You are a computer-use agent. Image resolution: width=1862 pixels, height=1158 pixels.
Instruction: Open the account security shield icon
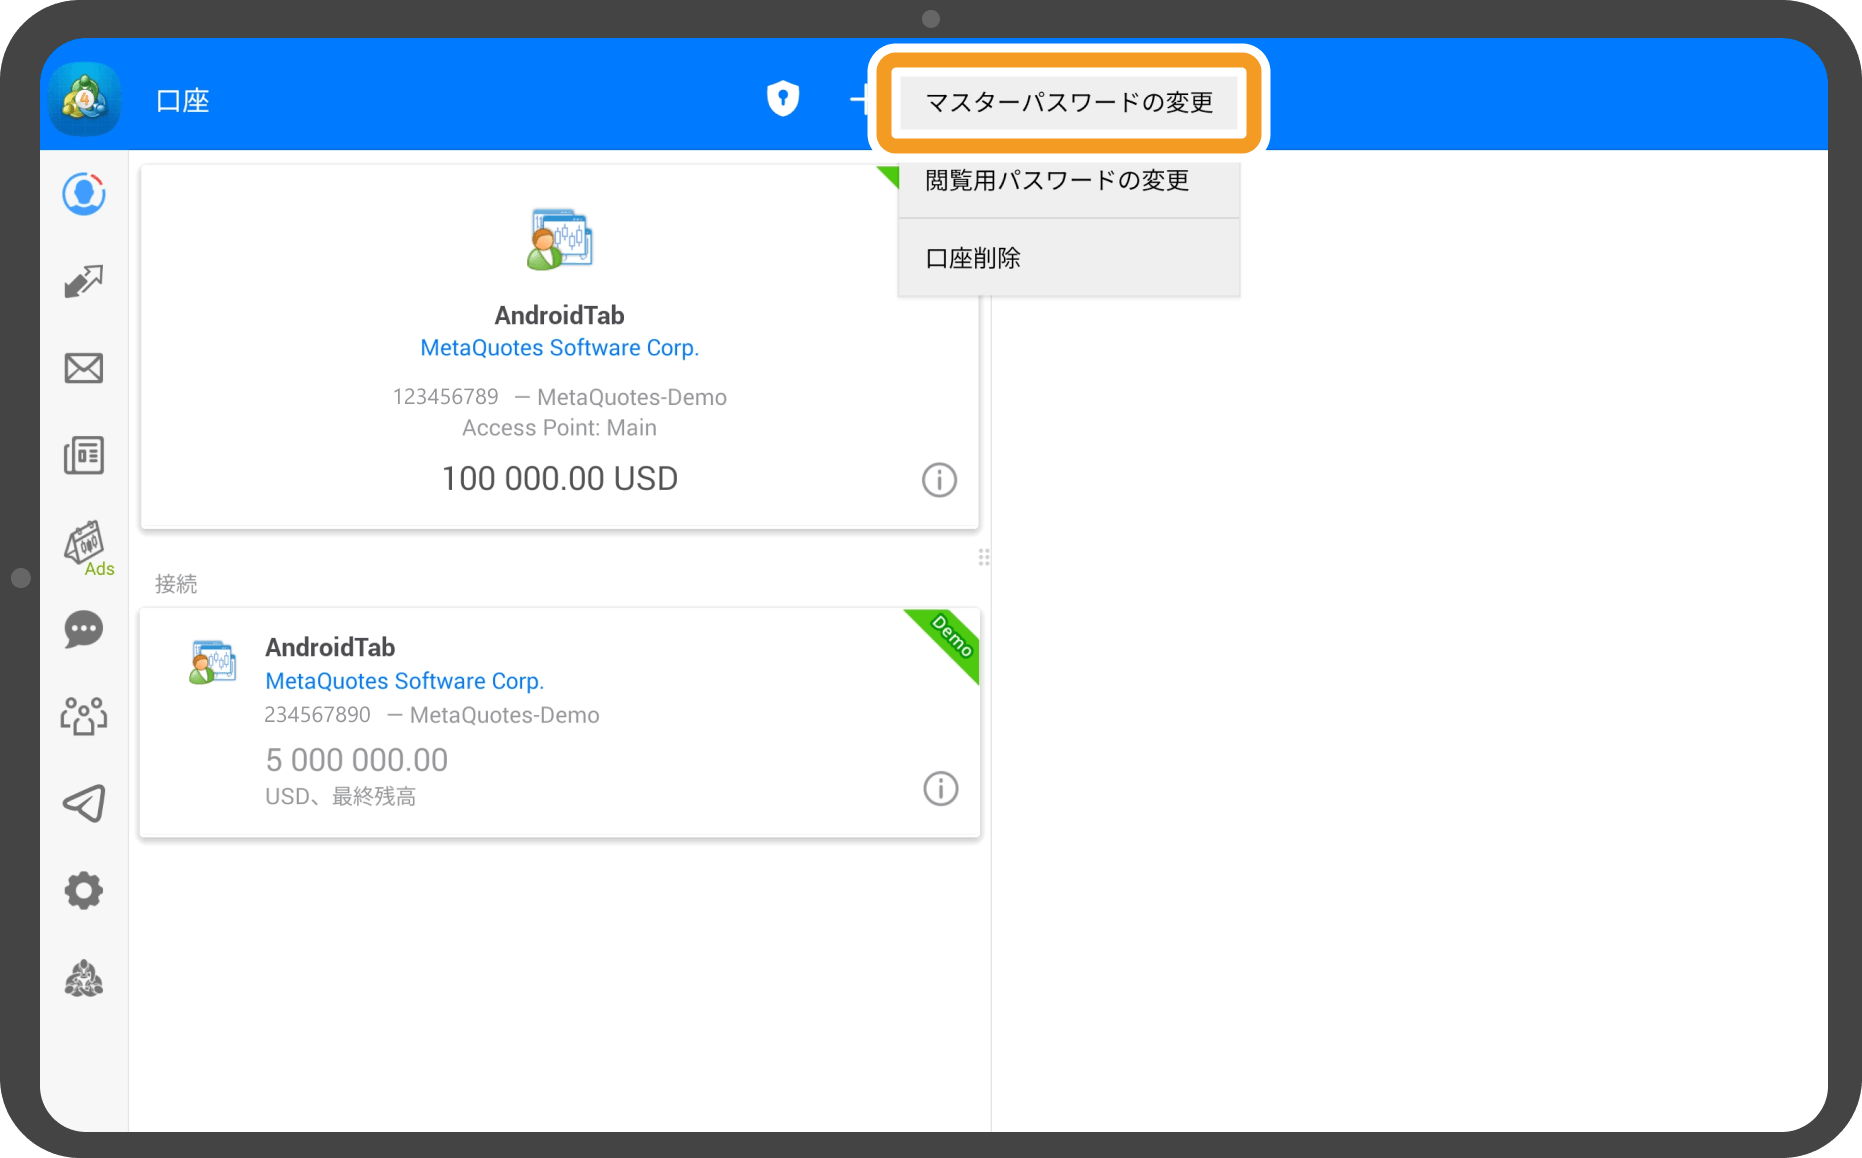pyautogui.click(x=783, y=98)
